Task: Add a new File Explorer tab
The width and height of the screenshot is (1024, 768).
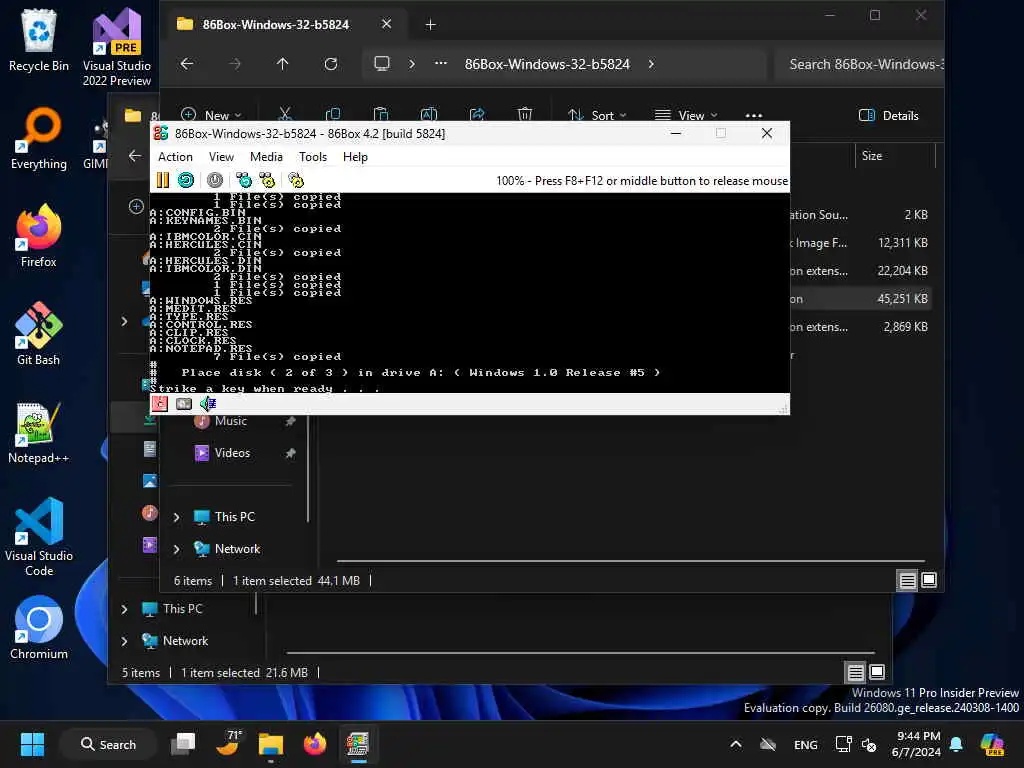Action: coord(430,25)
